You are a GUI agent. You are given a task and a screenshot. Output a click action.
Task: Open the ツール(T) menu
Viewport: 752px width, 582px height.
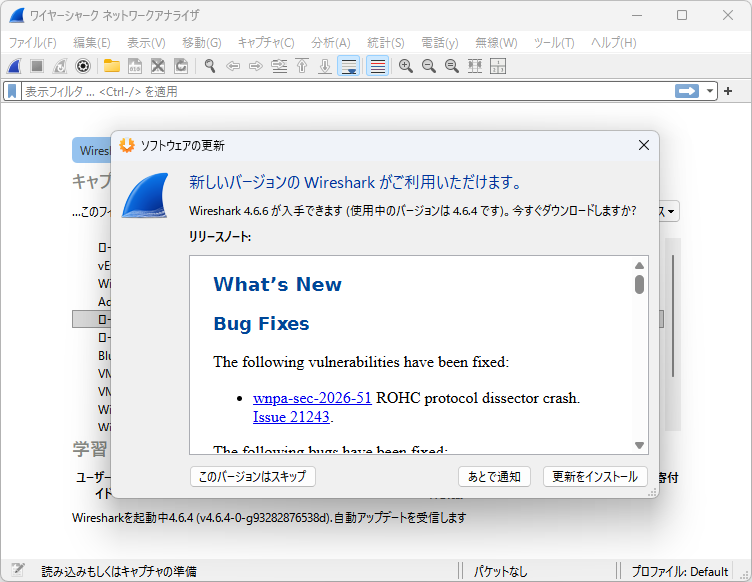click(554, 43)
